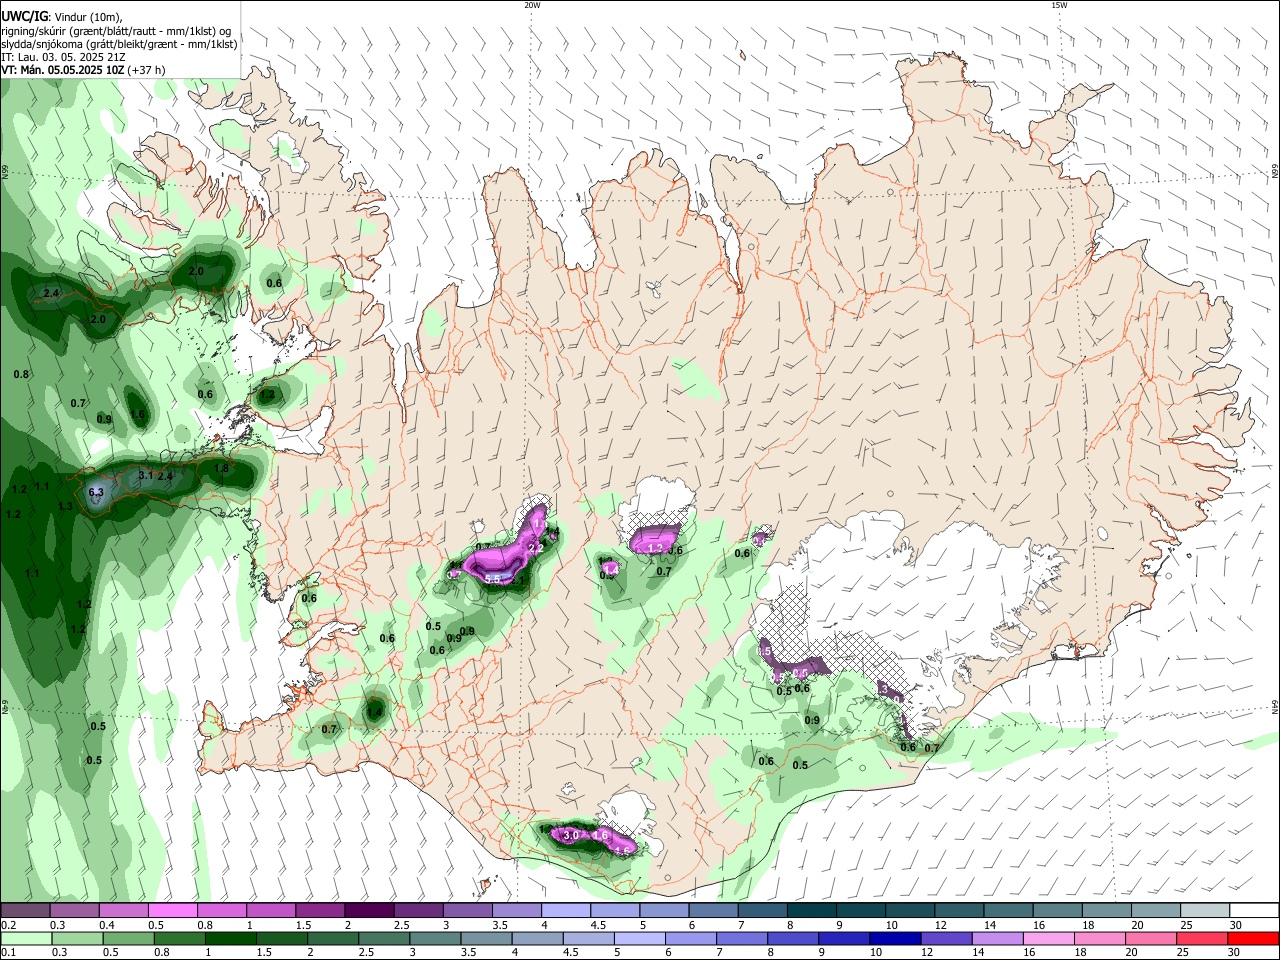Viewport: 1280px width, 960px height.
Task: Click the 5.5 precipitation value on the map
Action: pos(493,579)
